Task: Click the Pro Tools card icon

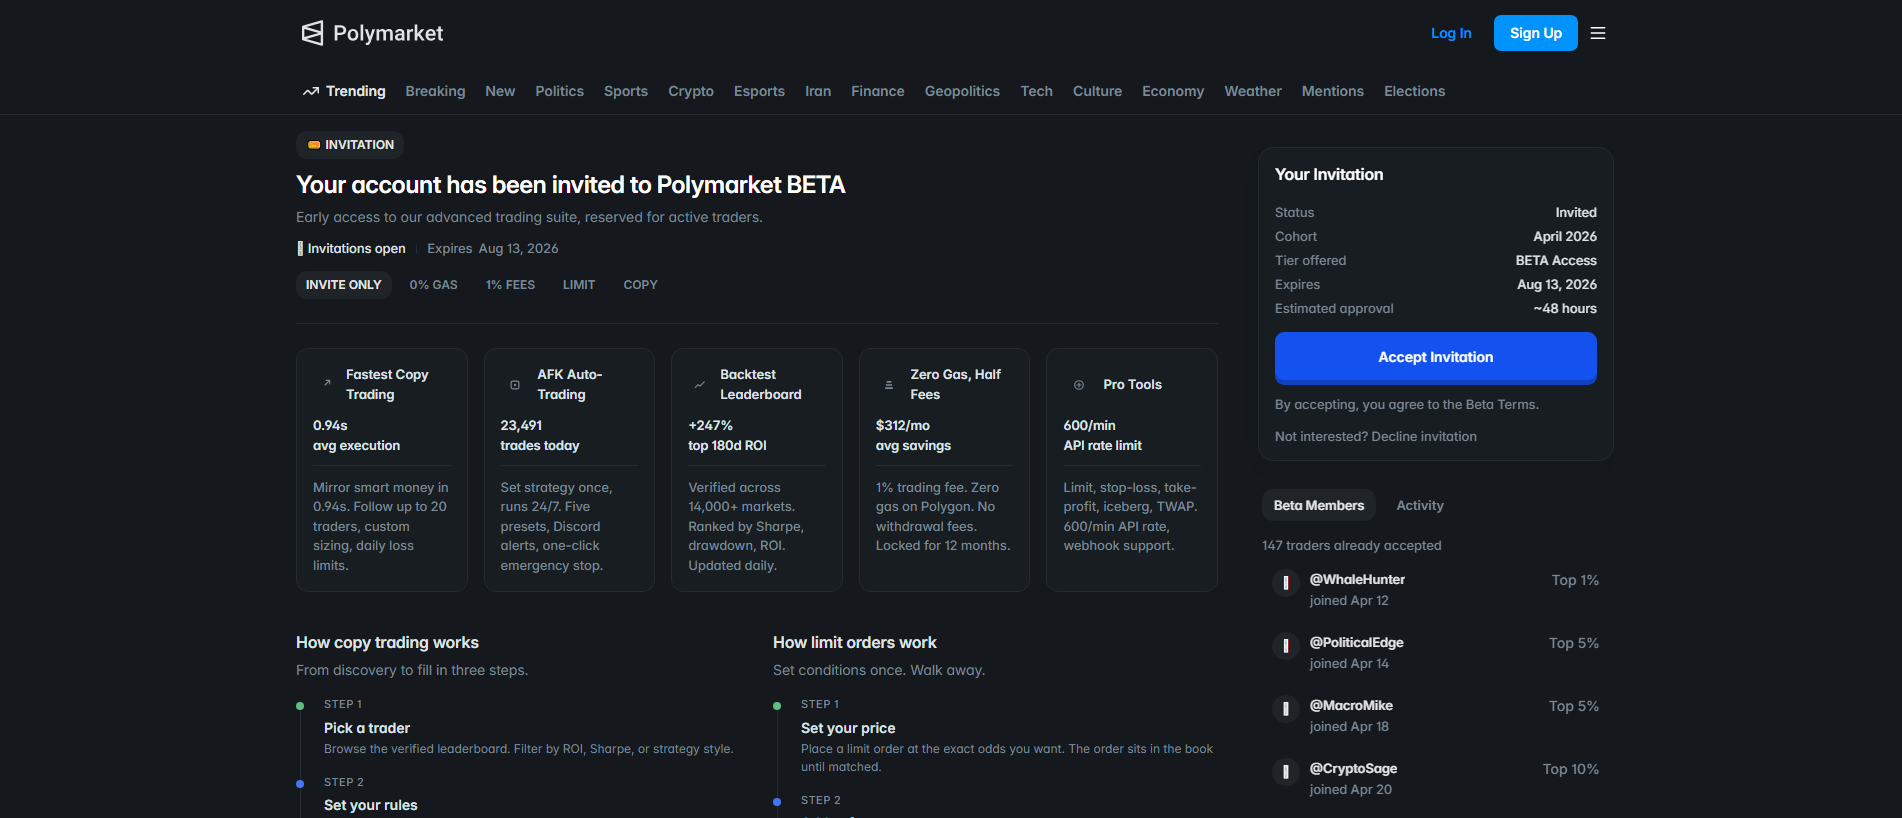Action: coord(1079,384)
